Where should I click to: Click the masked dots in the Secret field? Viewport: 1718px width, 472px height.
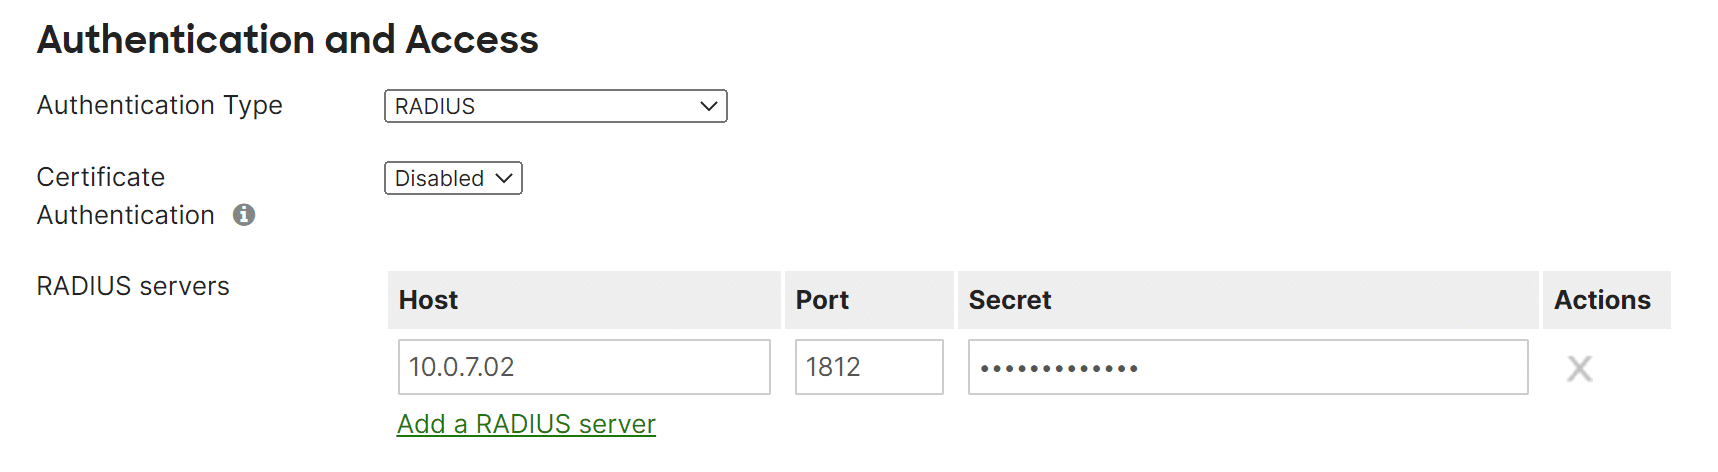point(1059,368)
